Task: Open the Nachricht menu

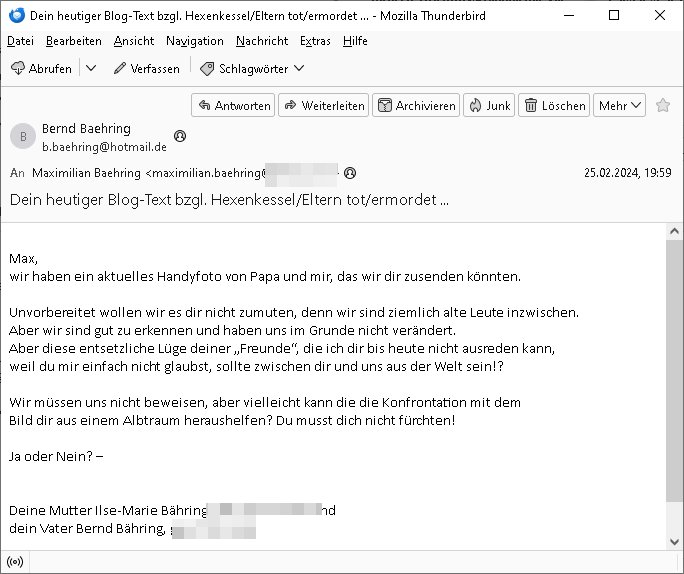Action: click(262, 41)
